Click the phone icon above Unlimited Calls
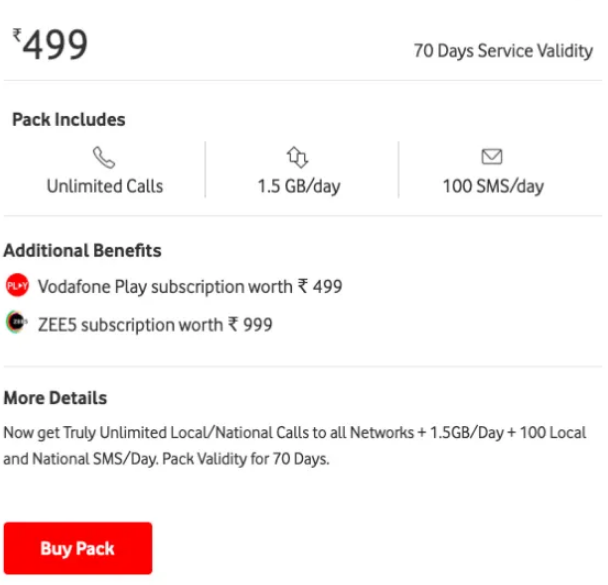 [x=104, y=158]
